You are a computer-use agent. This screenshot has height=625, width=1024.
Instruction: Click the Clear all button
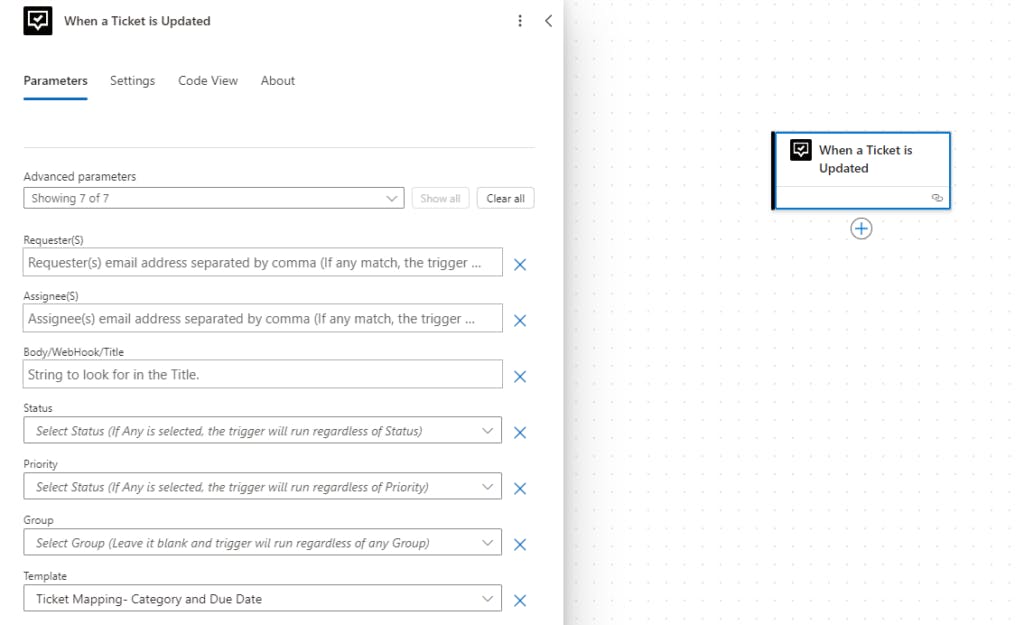point(505,198)
